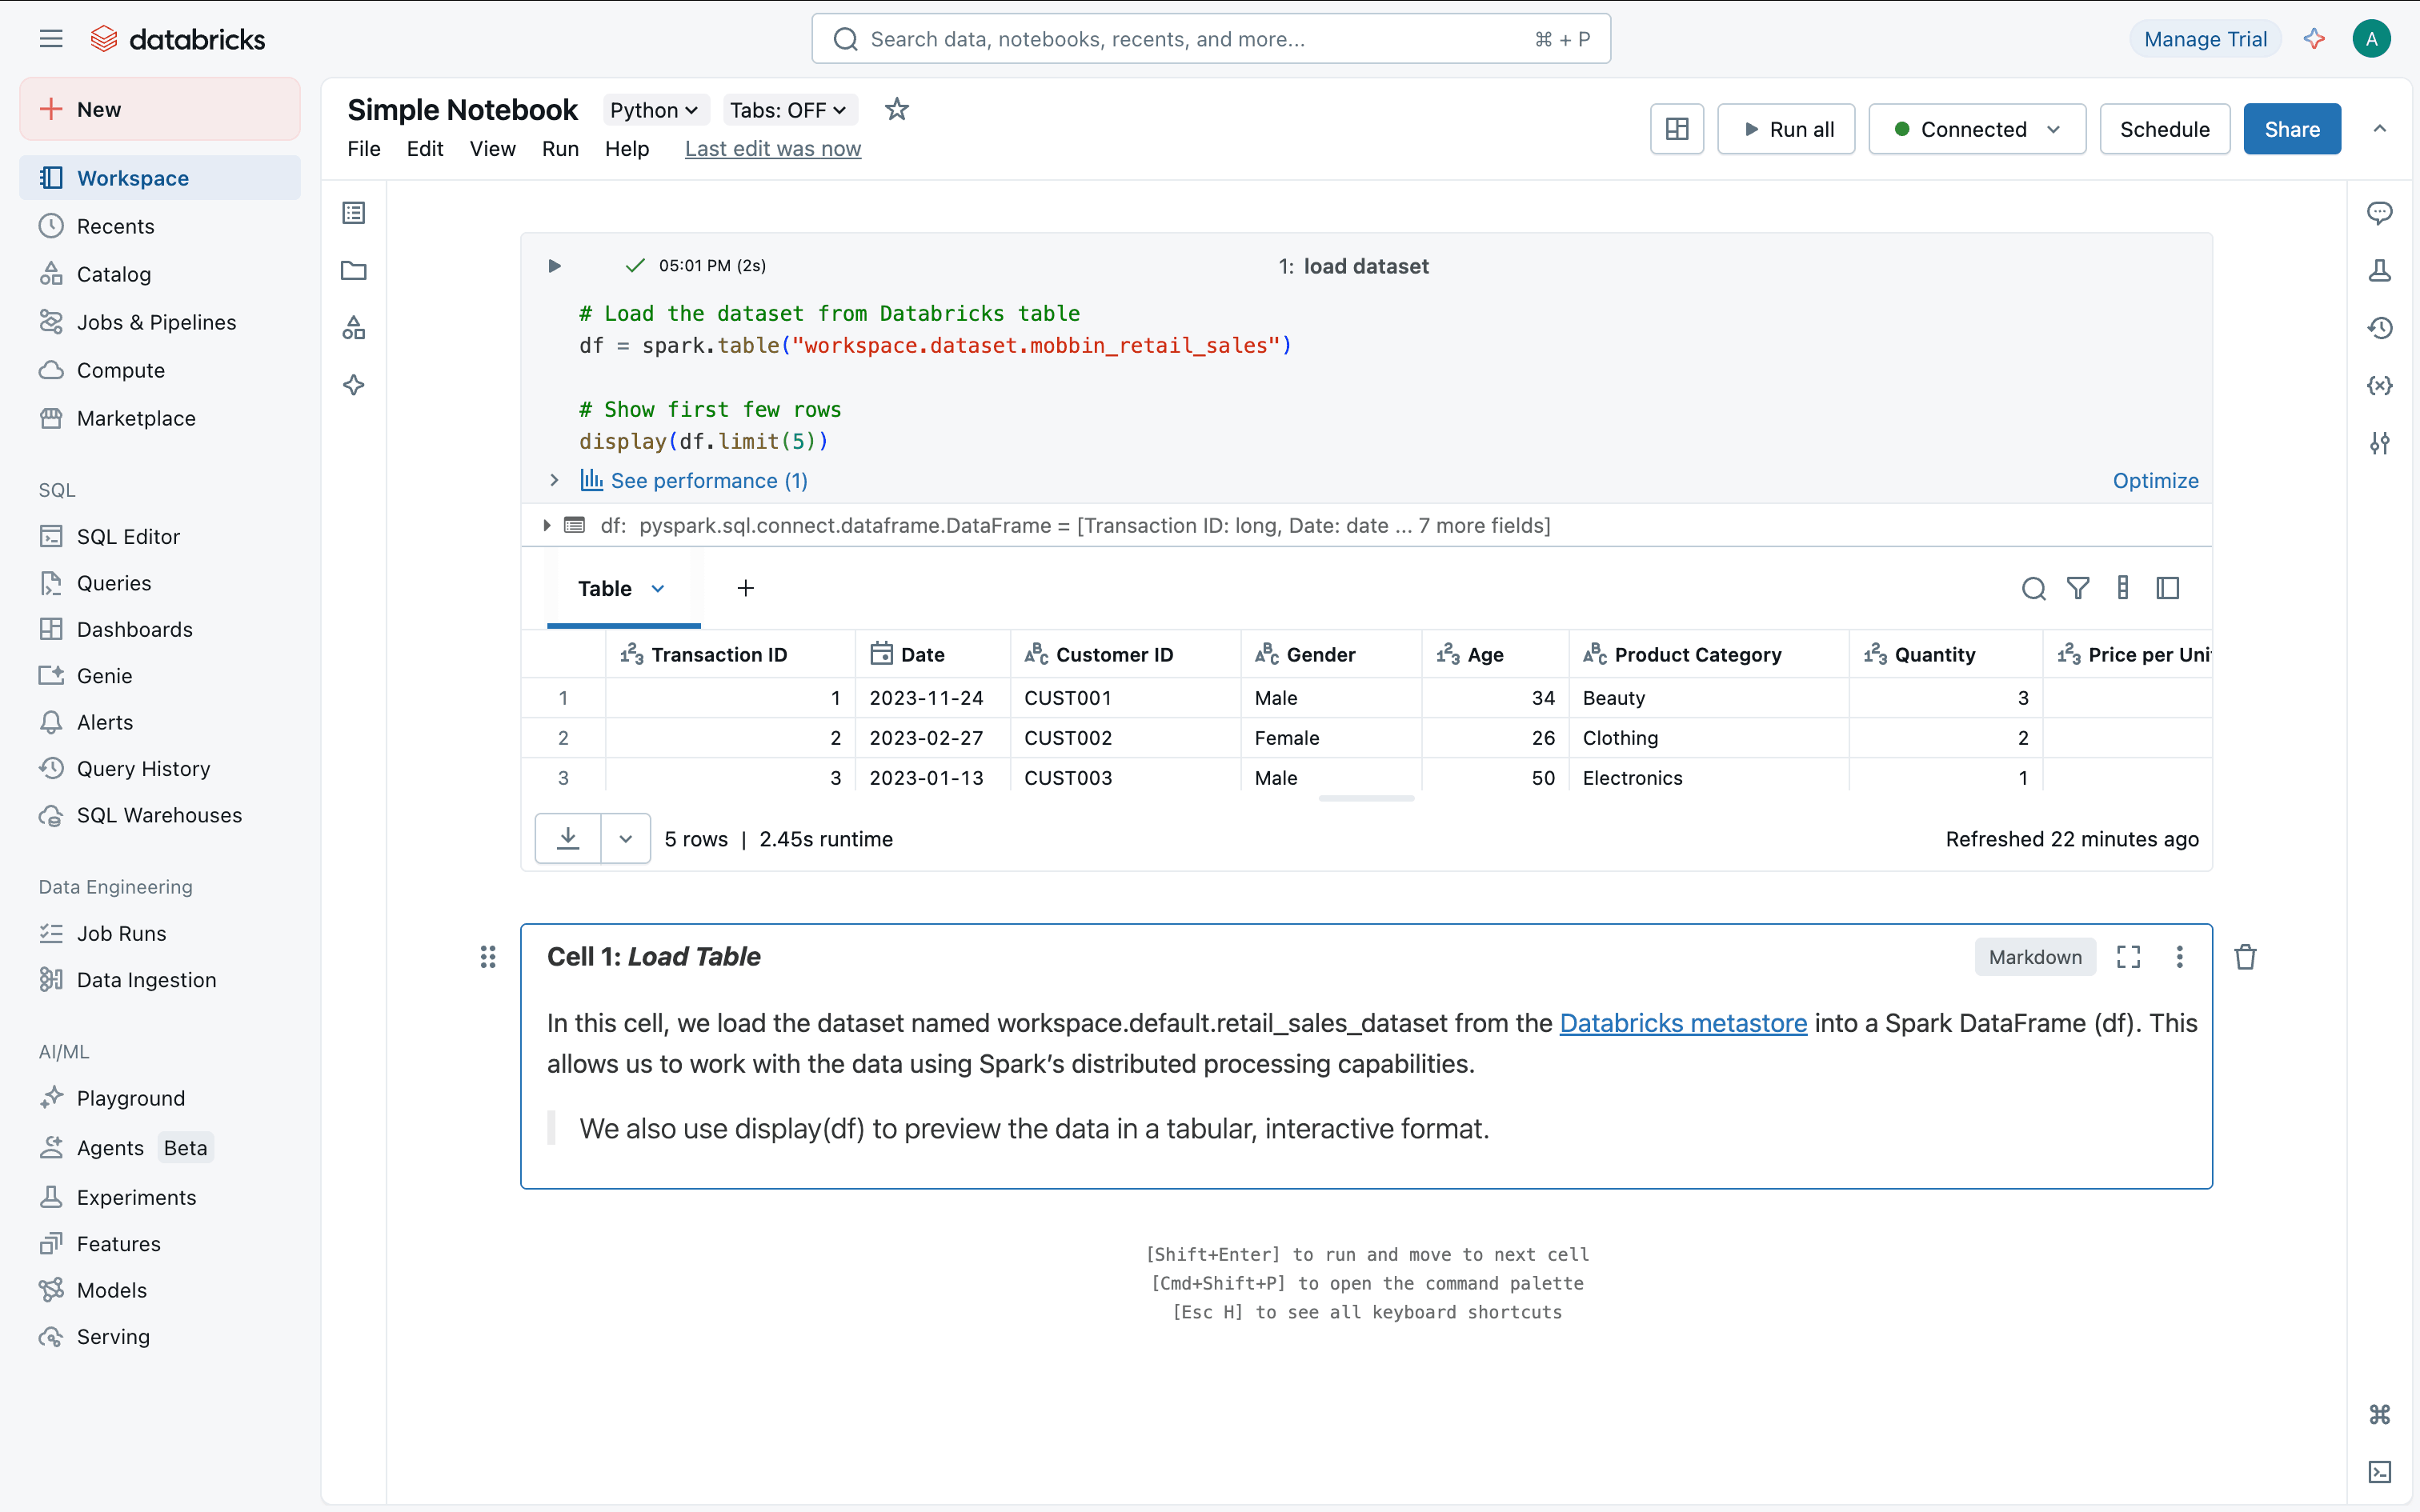Image resolution: width=2420 pixels, height=1512 pixels.
Task: Open the Databricks metastore link
Action: (x=1683, y=1023)
